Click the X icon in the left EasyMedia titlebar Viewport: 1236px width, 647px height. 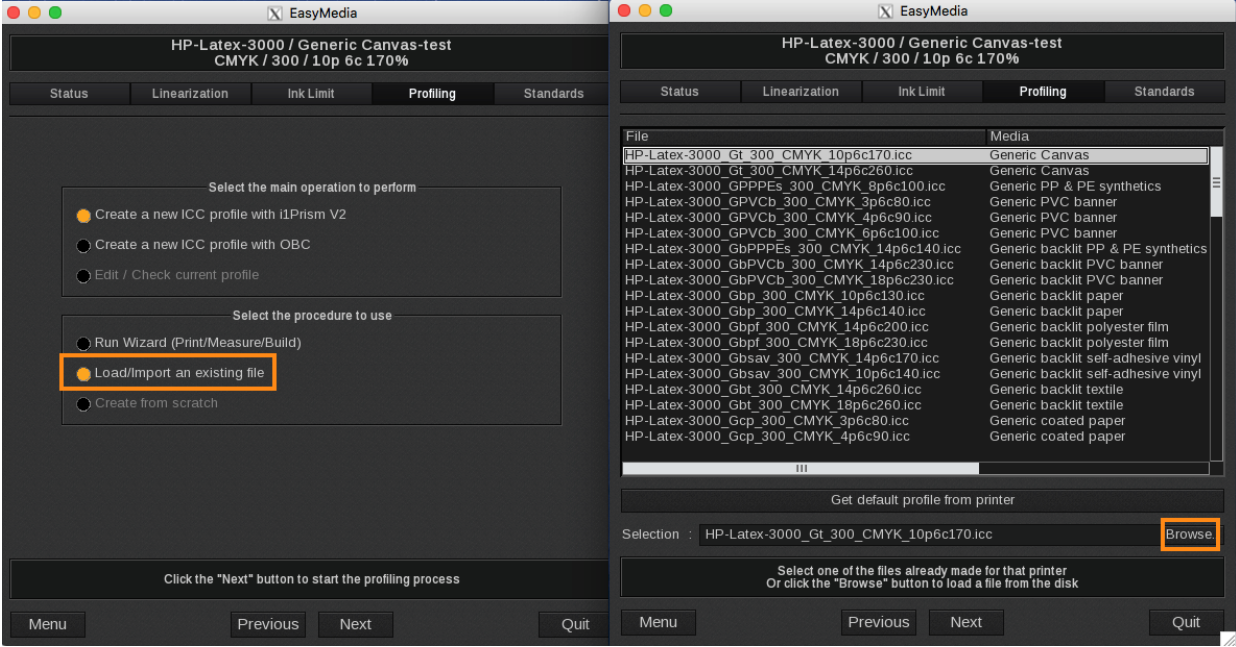(276, 12)
